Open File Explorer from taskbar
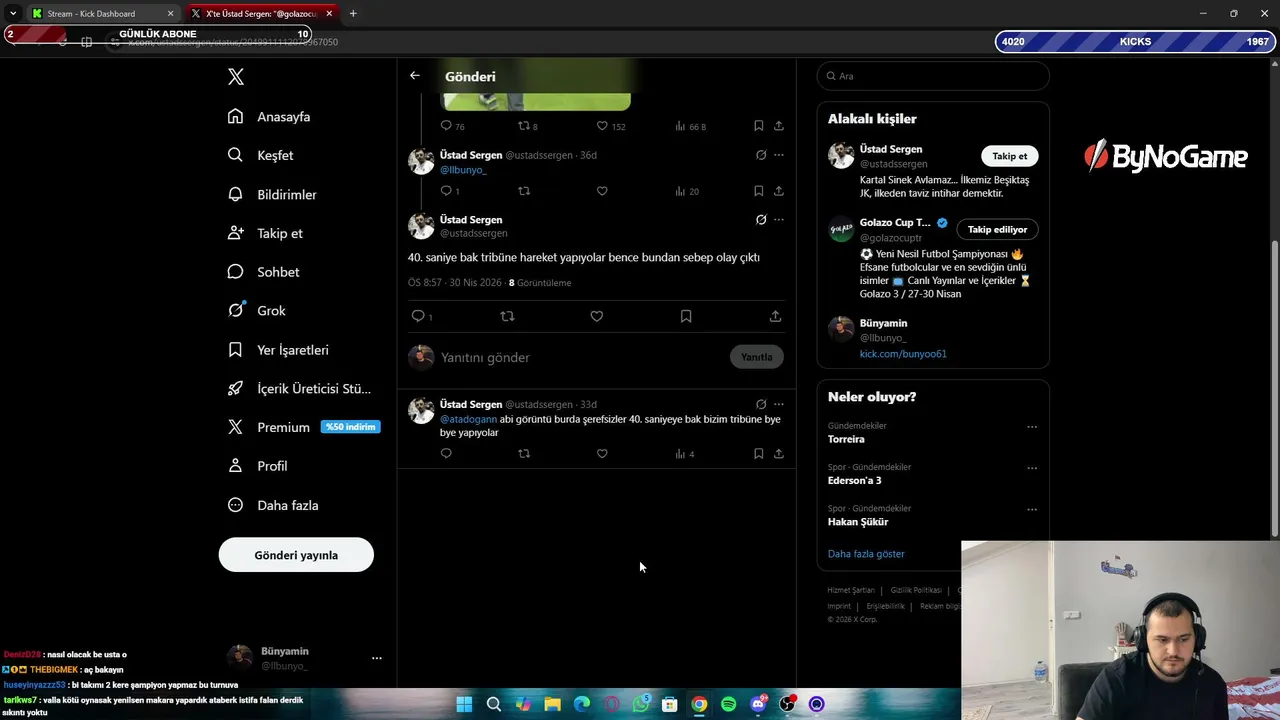Screen dimensions: 1280x720 coord(553,704)
